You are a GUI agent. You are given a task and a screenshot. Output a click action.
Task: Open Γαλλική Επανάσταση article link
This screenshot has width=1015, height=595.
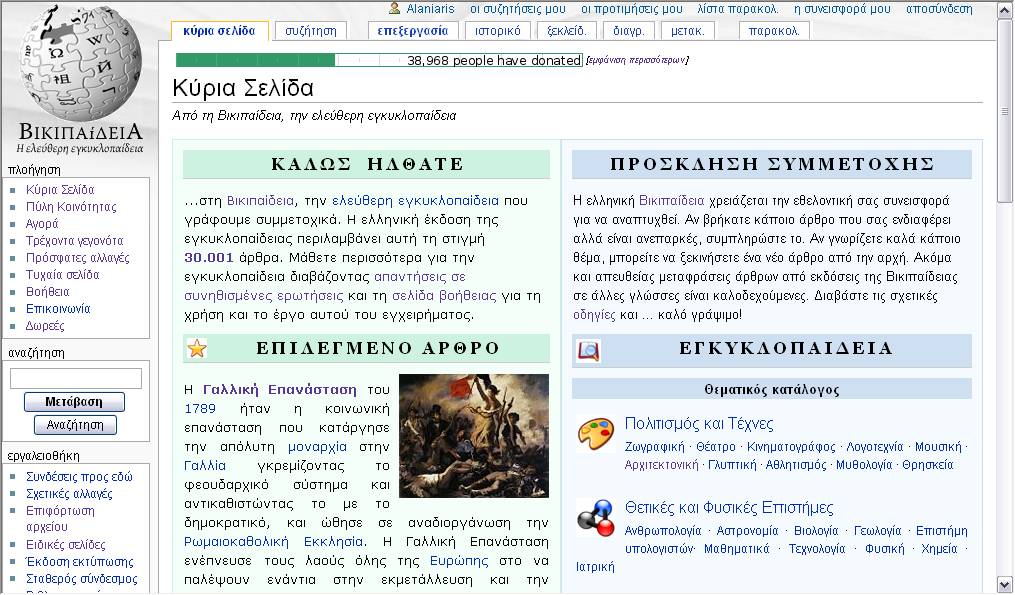(280, 389)
